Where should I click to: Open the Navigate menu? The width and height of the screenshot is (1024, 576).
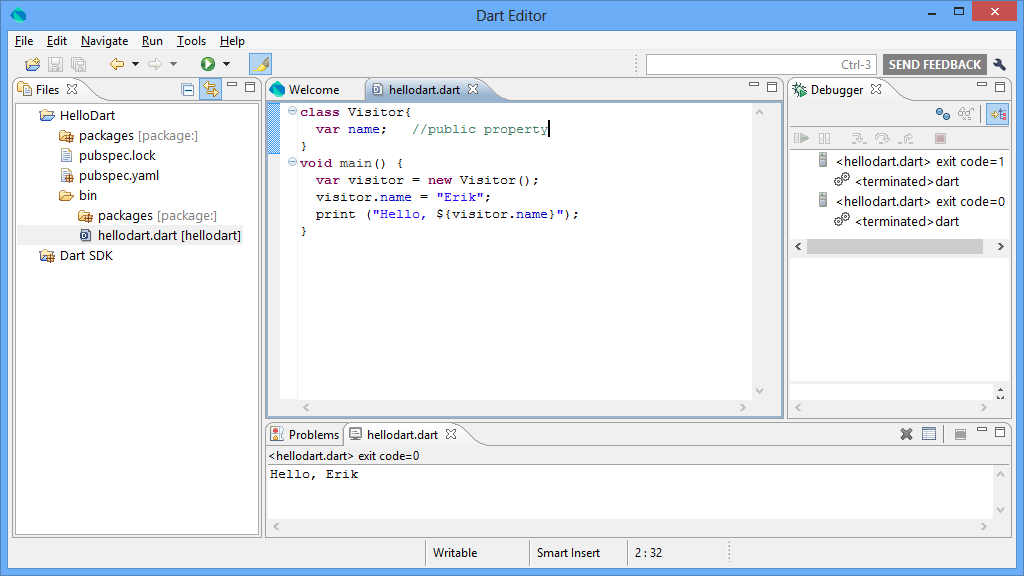(x=104, y=41)
